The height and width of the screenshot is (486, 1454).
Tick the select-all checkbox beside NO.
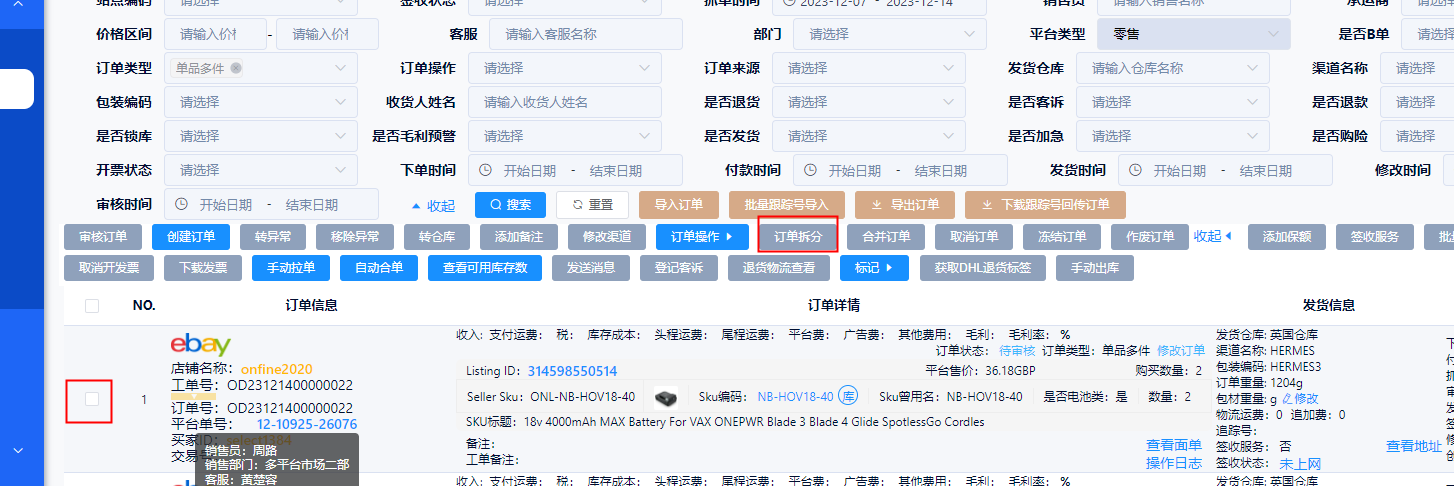(92, 306)
